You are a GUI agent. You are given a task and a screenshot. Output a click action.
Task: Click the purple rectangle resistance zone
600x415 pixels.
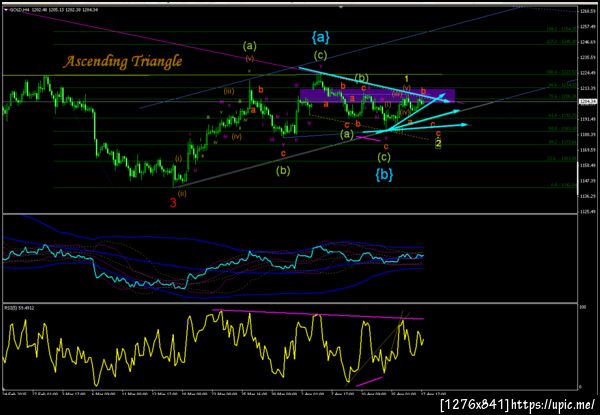pos(377,96)
